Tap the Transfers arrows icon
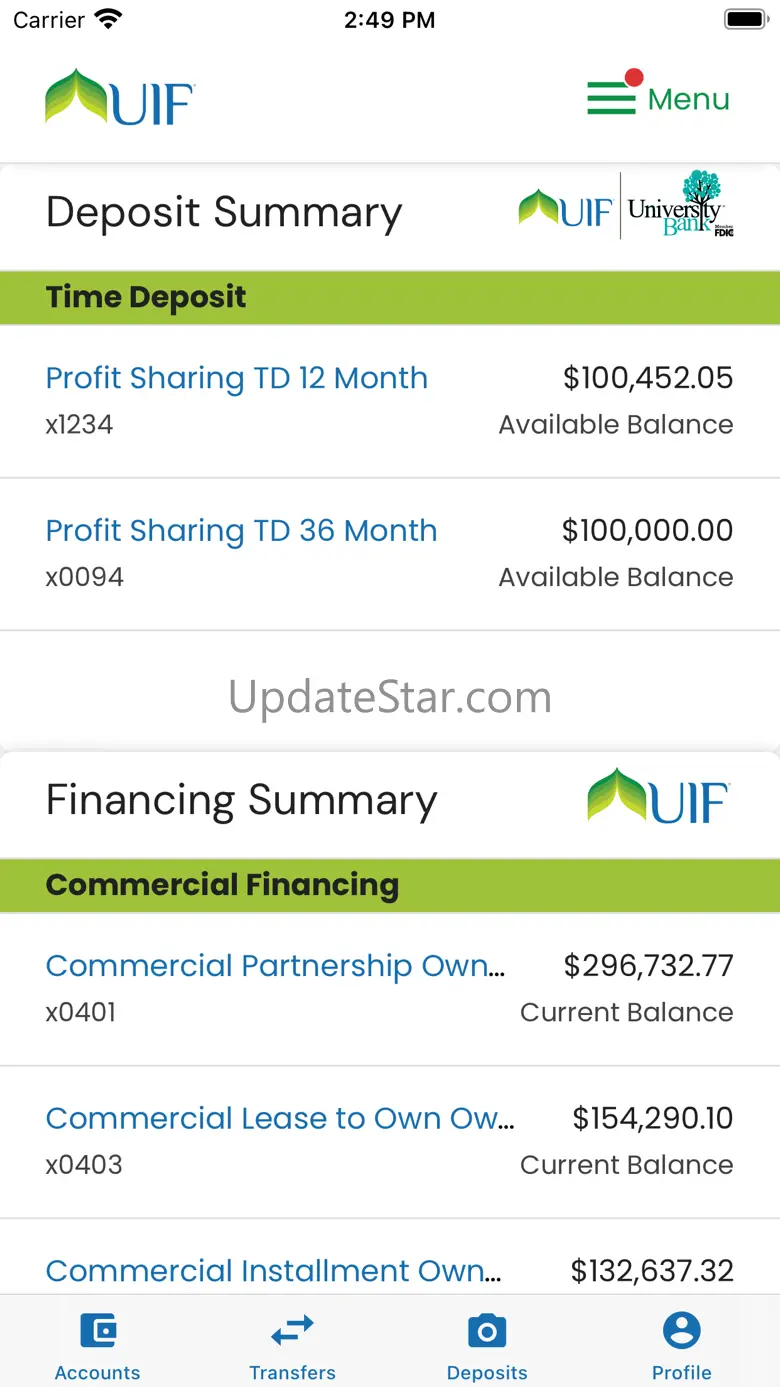This screenshot has width=780, height=1387. pos(292,1331)
